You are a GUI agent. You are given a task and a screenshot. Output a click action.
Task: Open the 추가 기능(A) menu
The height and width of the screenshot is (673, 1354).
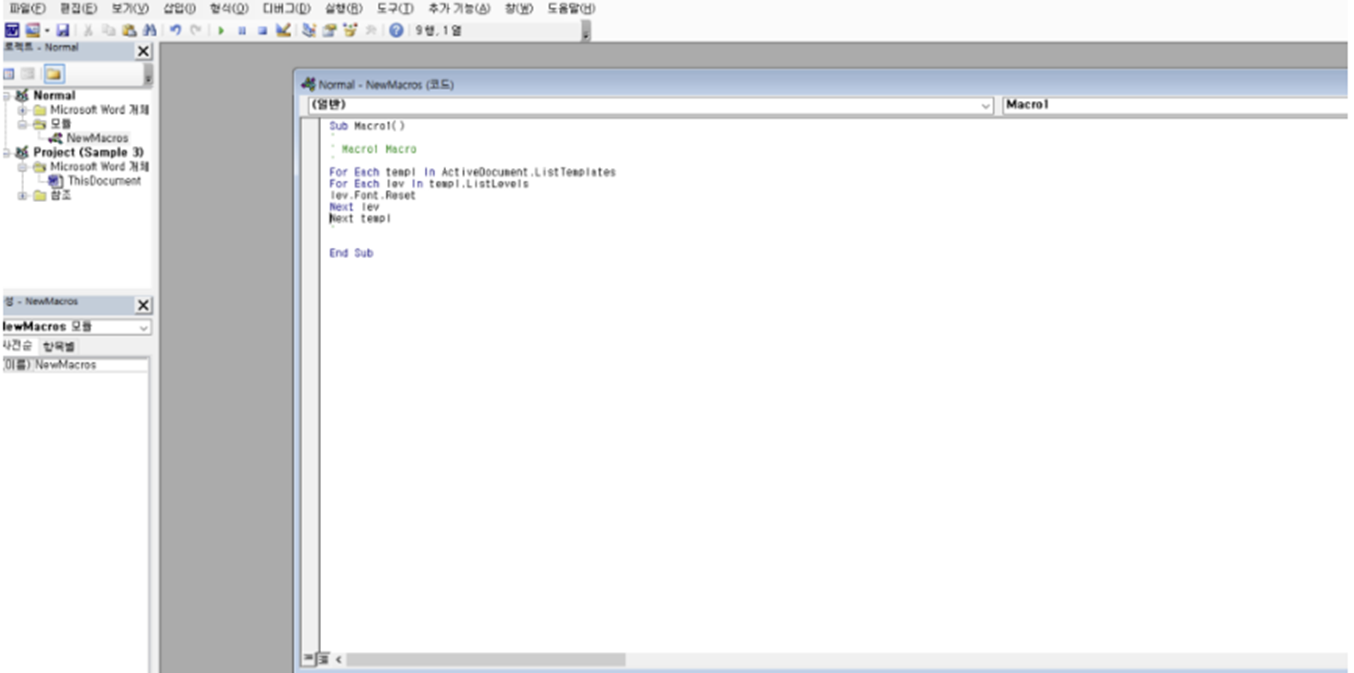[x=459, y=8]
